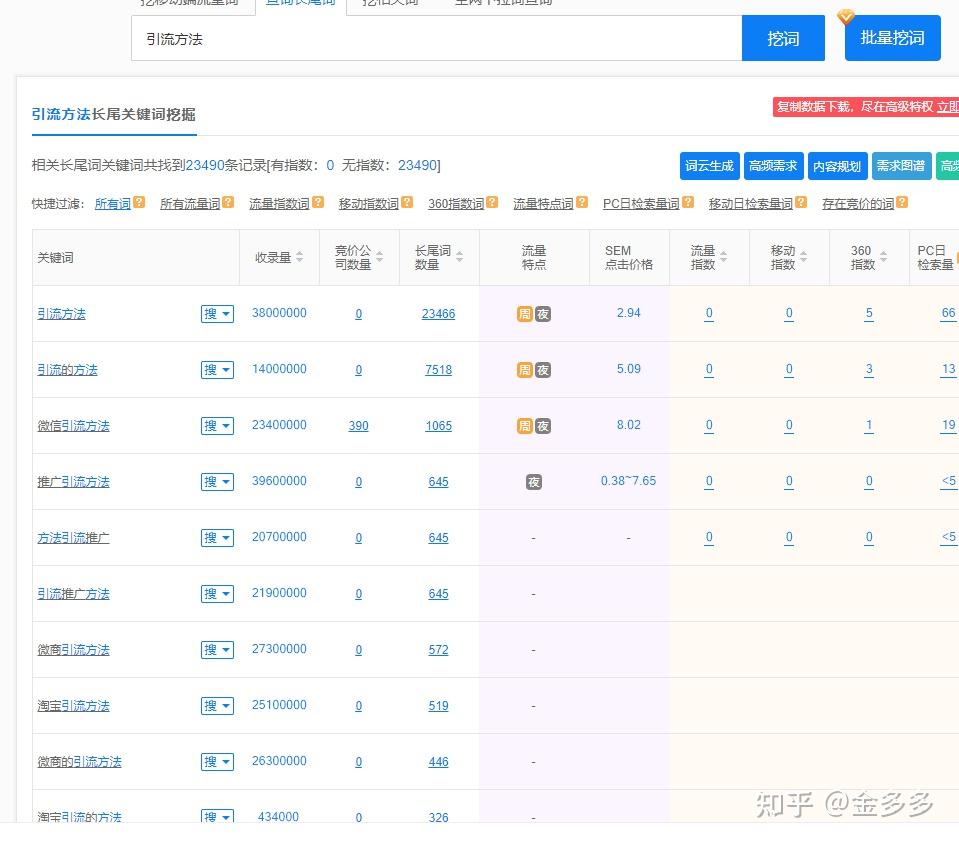This screenshot has height=843, width=959.
Task: Click the 夜 badge in 微信引流方法 row
Action: click(x=543, y=426)
